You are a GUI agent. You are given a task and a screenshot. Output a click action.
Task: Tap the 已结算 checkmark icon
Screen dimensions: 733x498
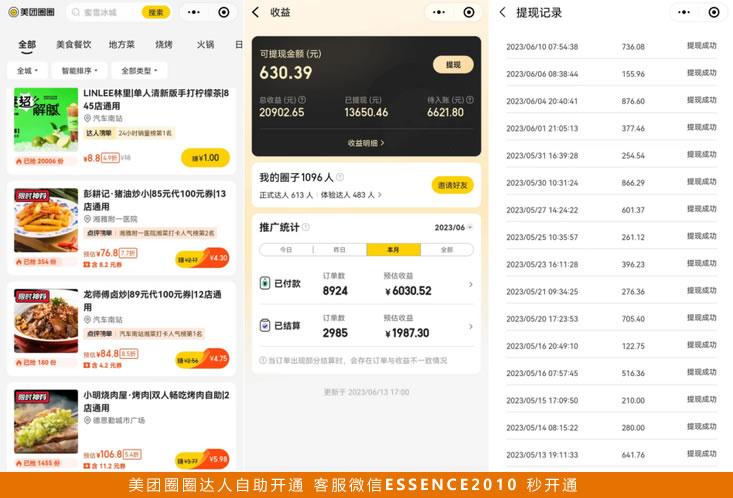[265, 325]
